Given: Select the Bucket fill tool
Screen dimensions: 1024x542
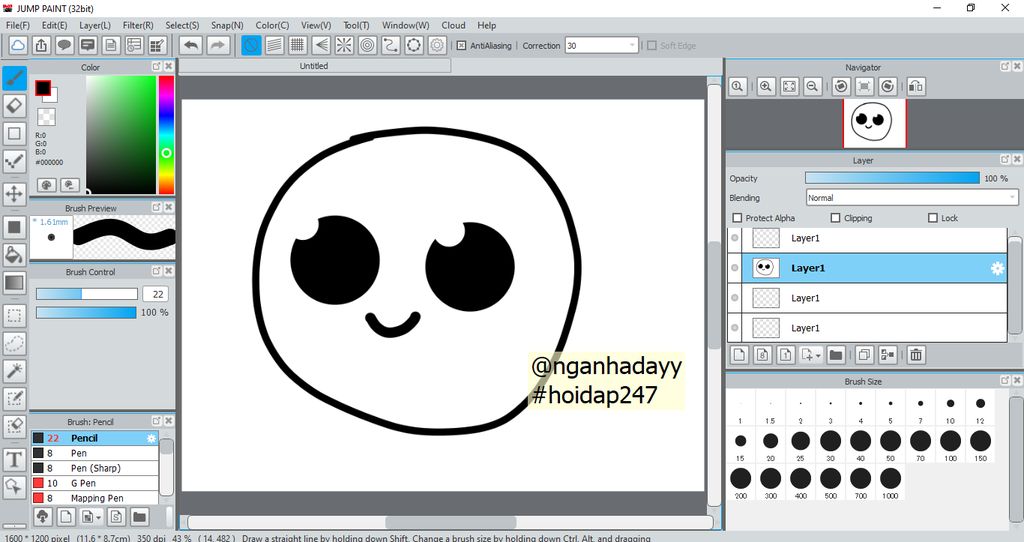Looking at the screenshot, I should [x=15, y=255].
